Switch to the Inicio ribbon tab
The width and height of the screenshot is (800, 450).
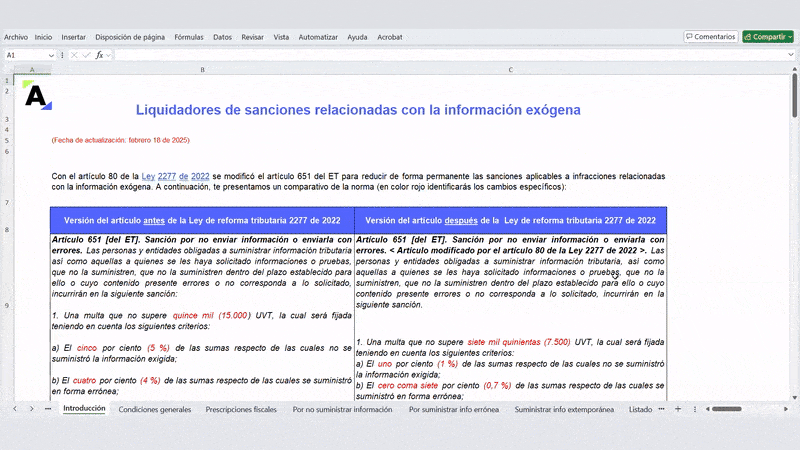(43, 37)
